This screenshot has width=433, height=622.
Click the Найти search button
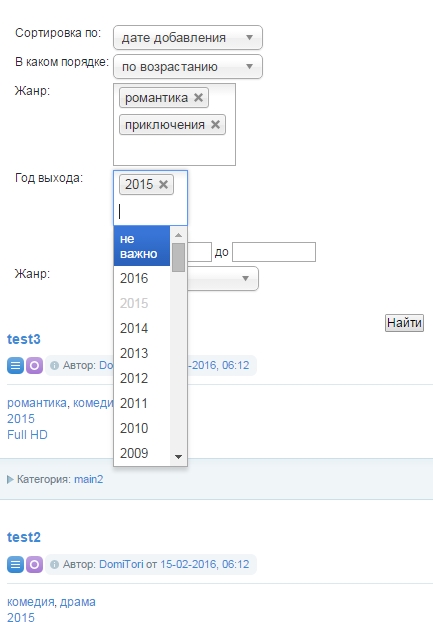(404, 323)
